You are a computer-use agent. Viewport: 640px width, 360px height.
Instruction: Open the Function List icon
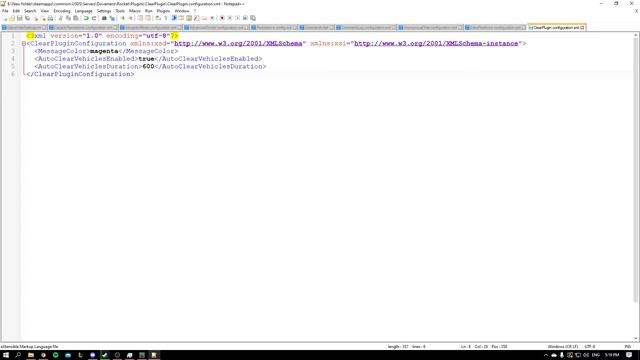[x=197, y=18]
